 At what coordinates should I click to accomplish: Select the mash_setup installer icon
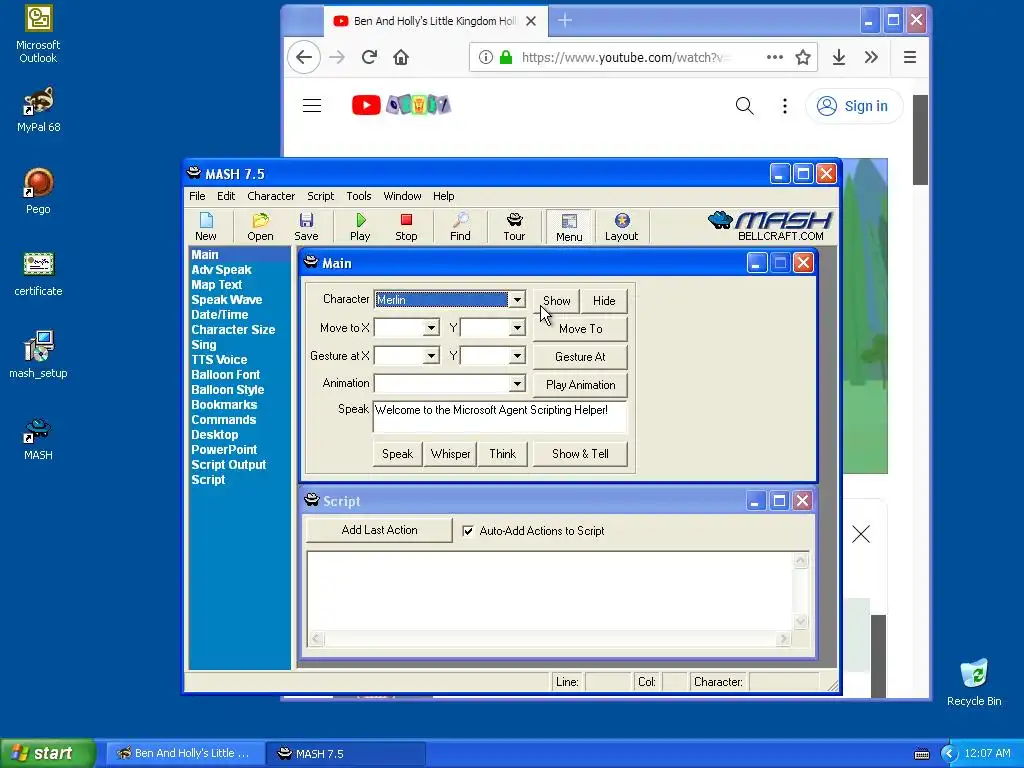(x=38, y=355)
